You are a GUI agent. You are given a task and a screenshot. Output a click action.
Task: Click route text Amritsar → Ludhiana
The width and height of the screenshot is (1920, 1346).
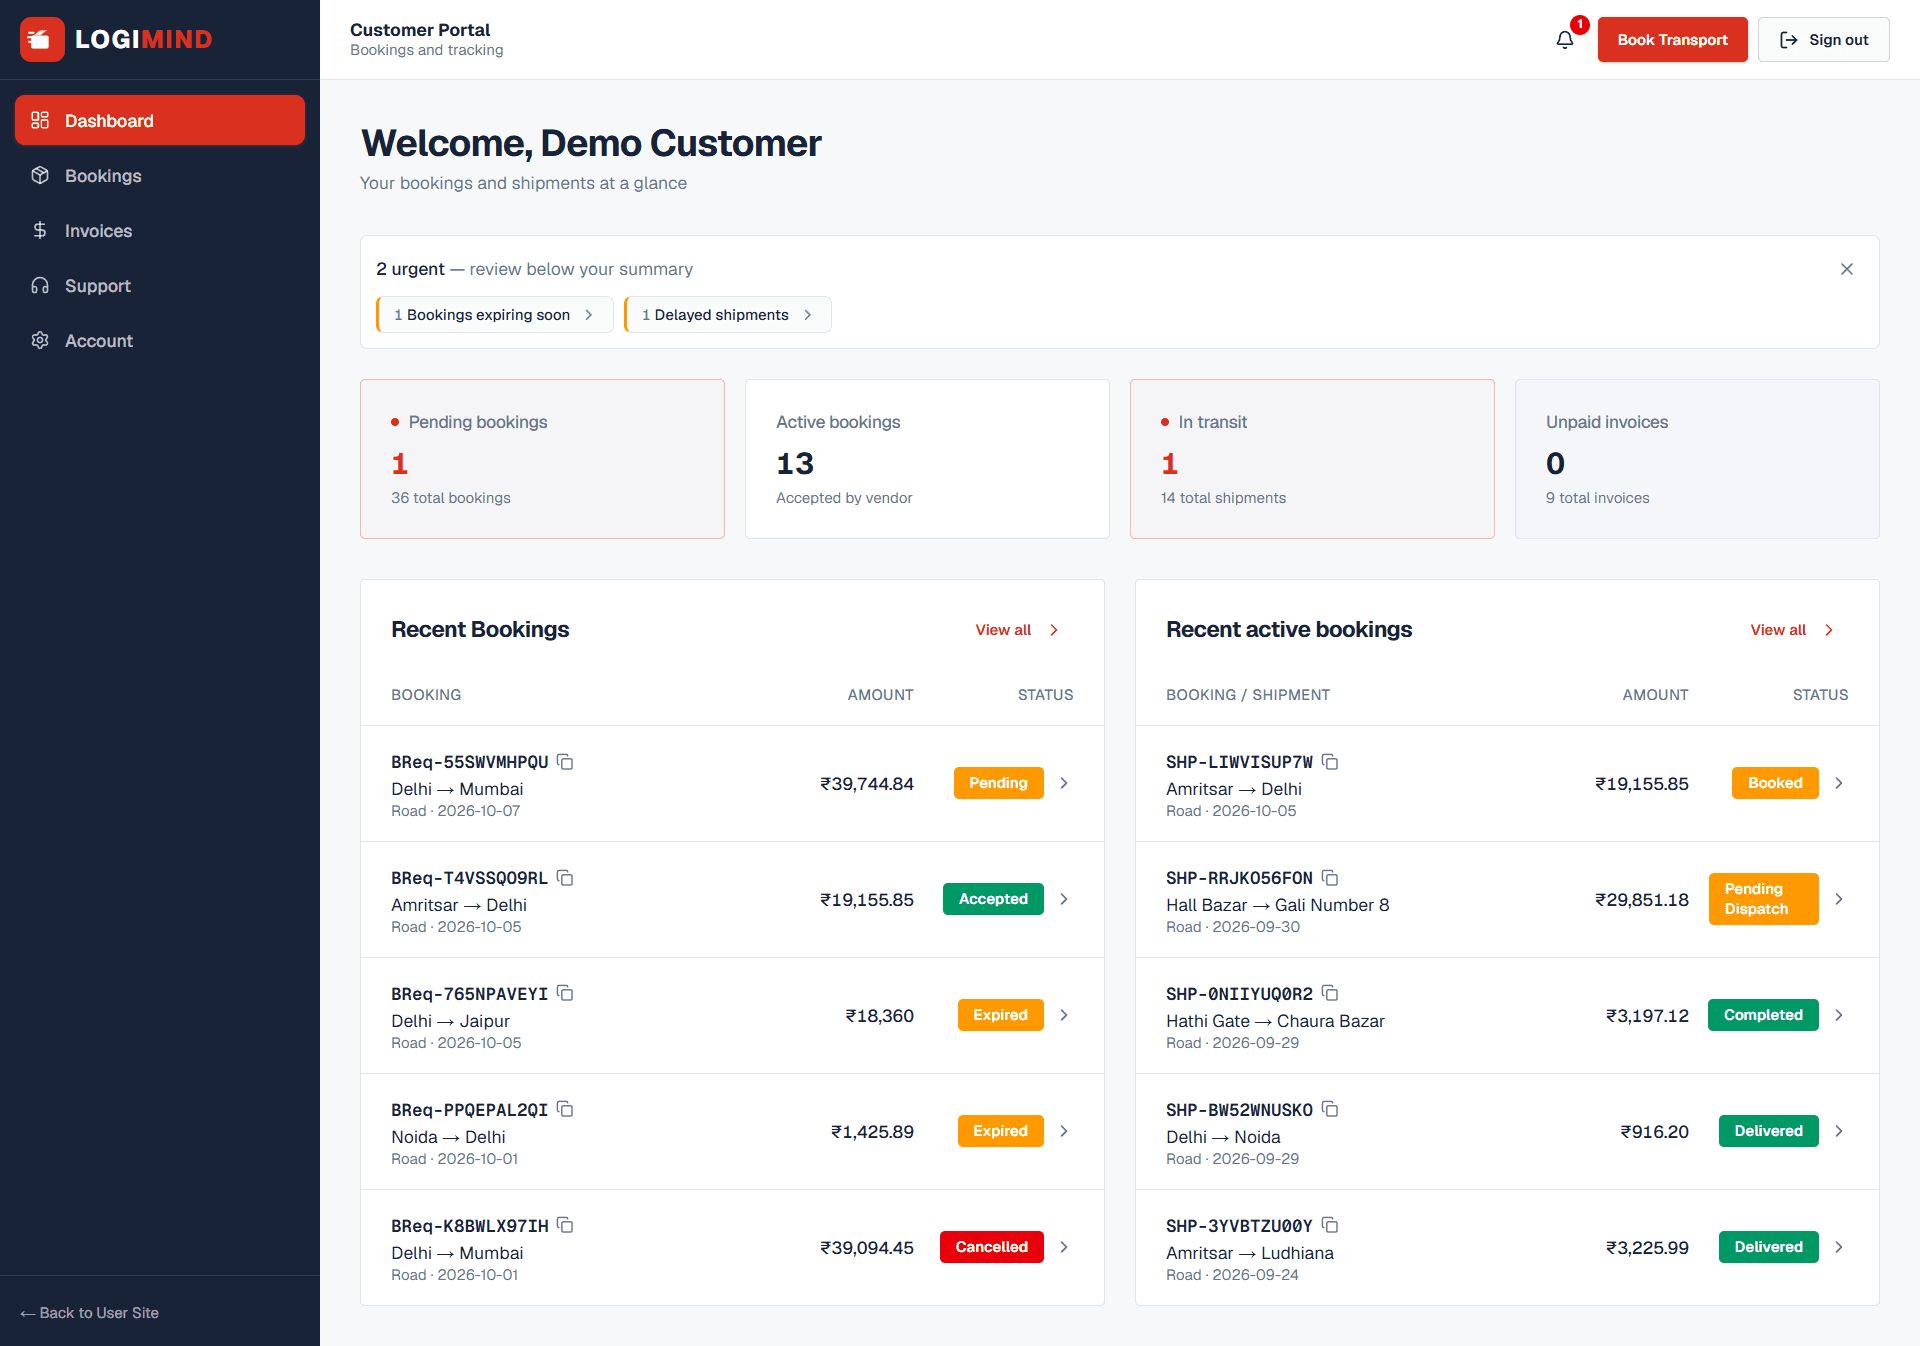(x=1249, y=1253)
